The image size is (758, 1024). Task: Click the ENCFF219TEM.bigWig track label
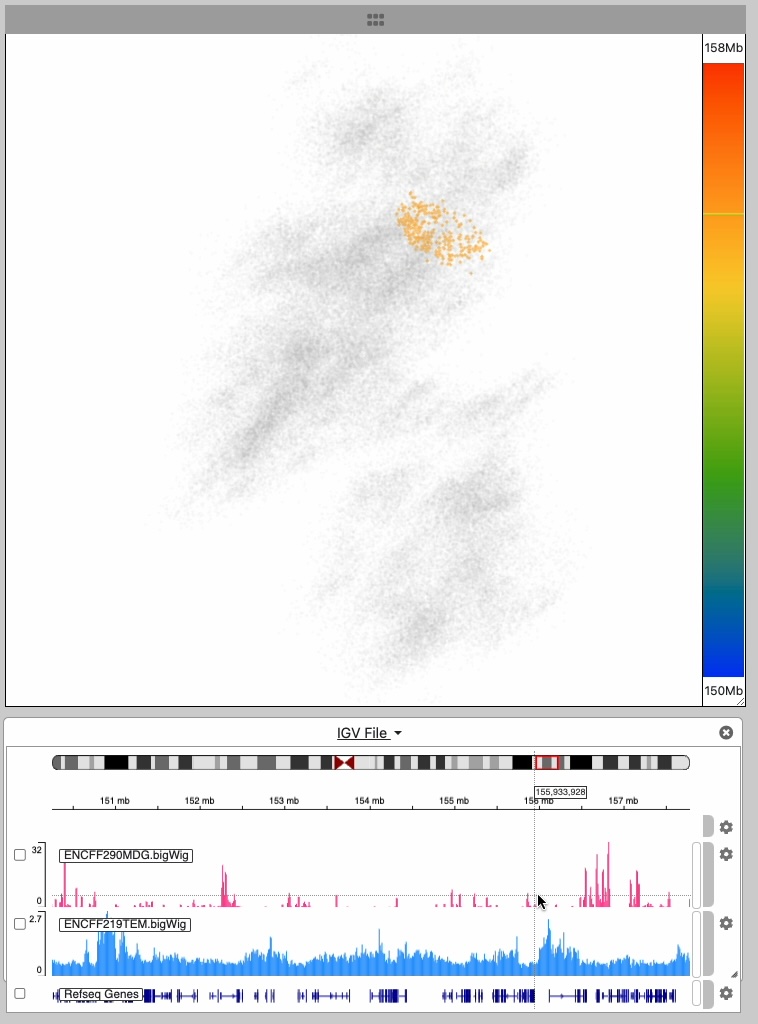coord(125,924)
